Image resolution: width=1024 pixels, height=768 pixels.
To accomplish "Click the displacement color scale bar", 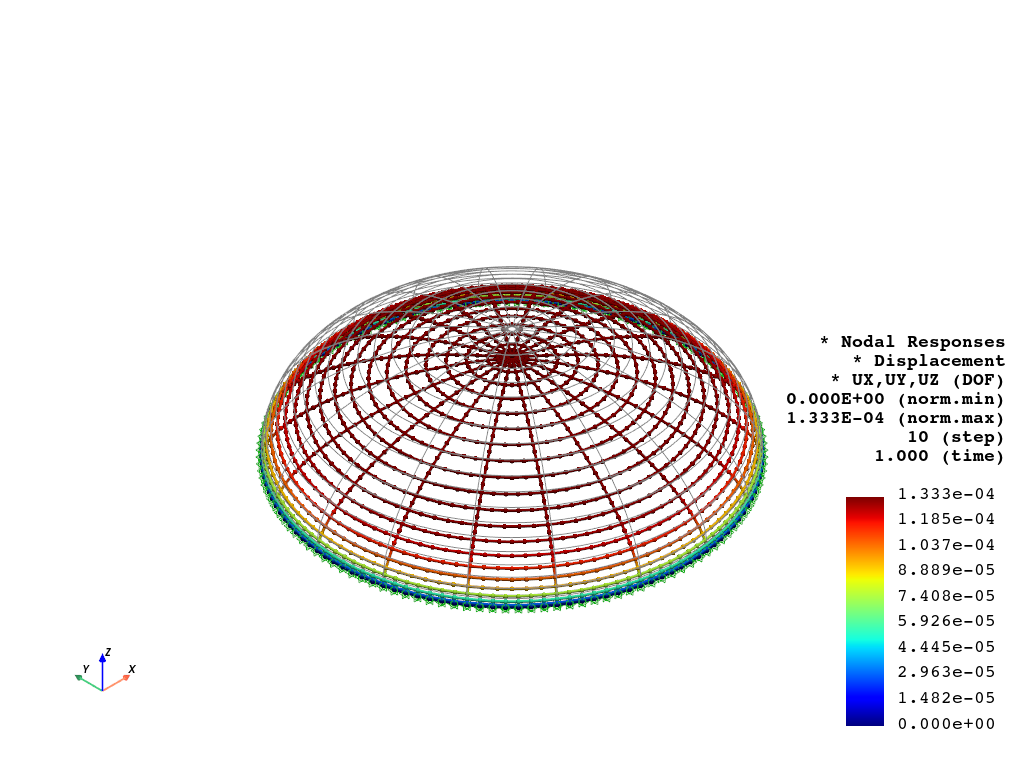I will tap(865, 611).
